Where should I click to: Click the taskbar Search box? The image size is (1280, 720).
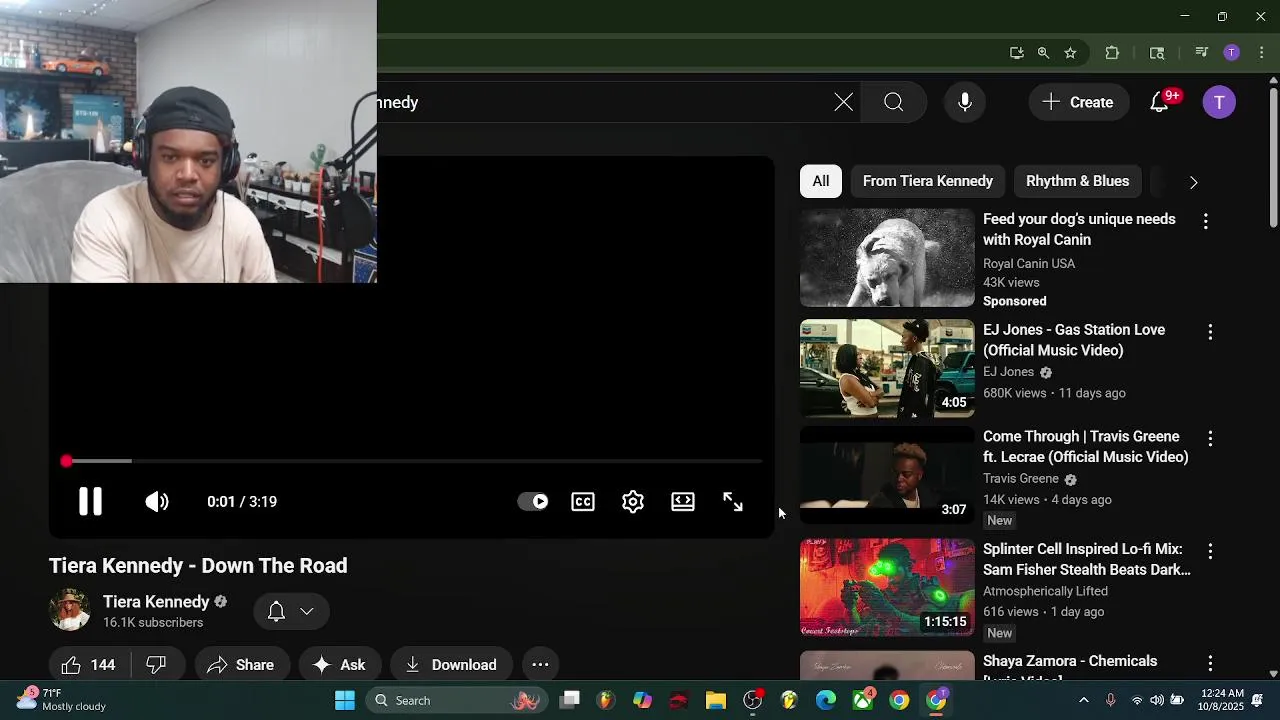[457, 700]
